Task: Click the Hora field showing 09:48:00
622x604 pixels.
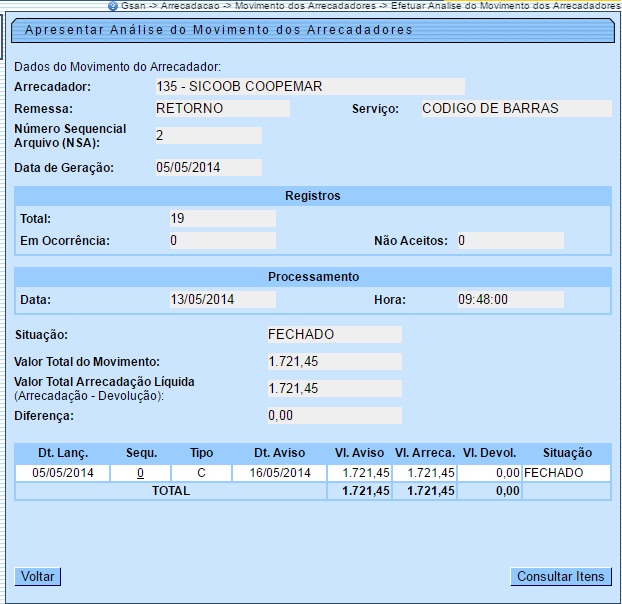Action: click(509, 299)
